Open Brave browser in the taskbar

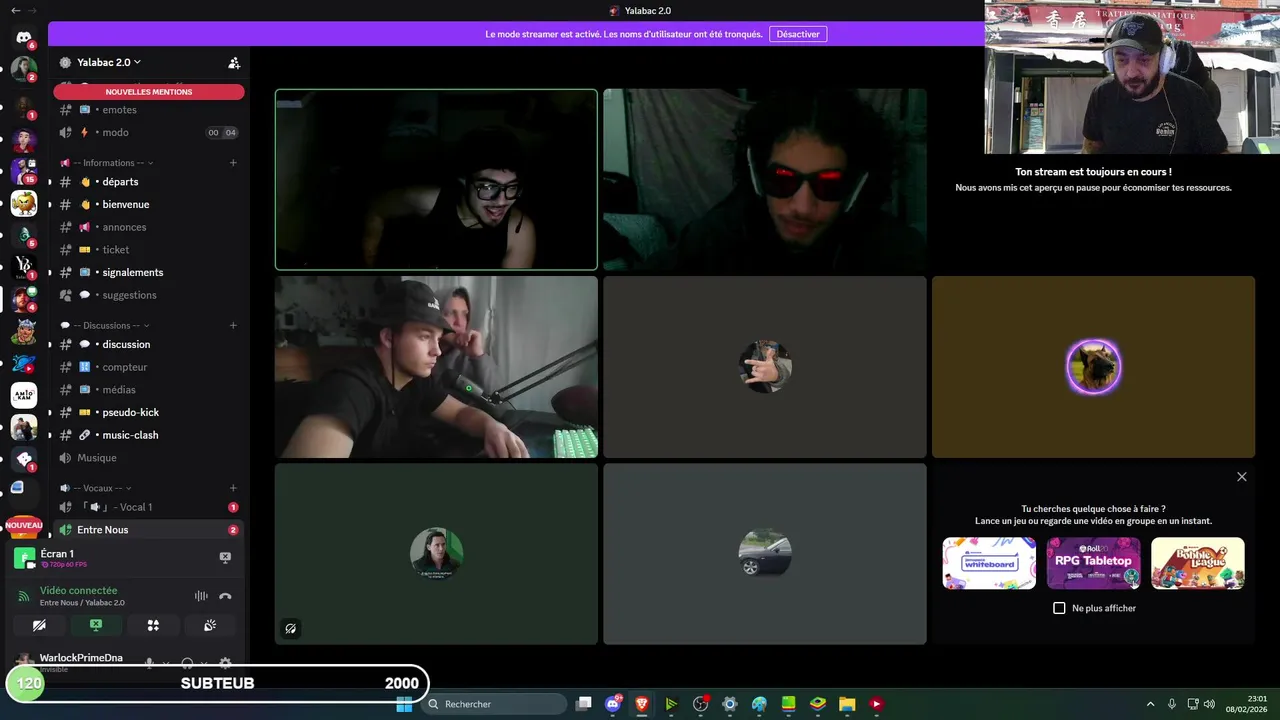click(642, 704)
